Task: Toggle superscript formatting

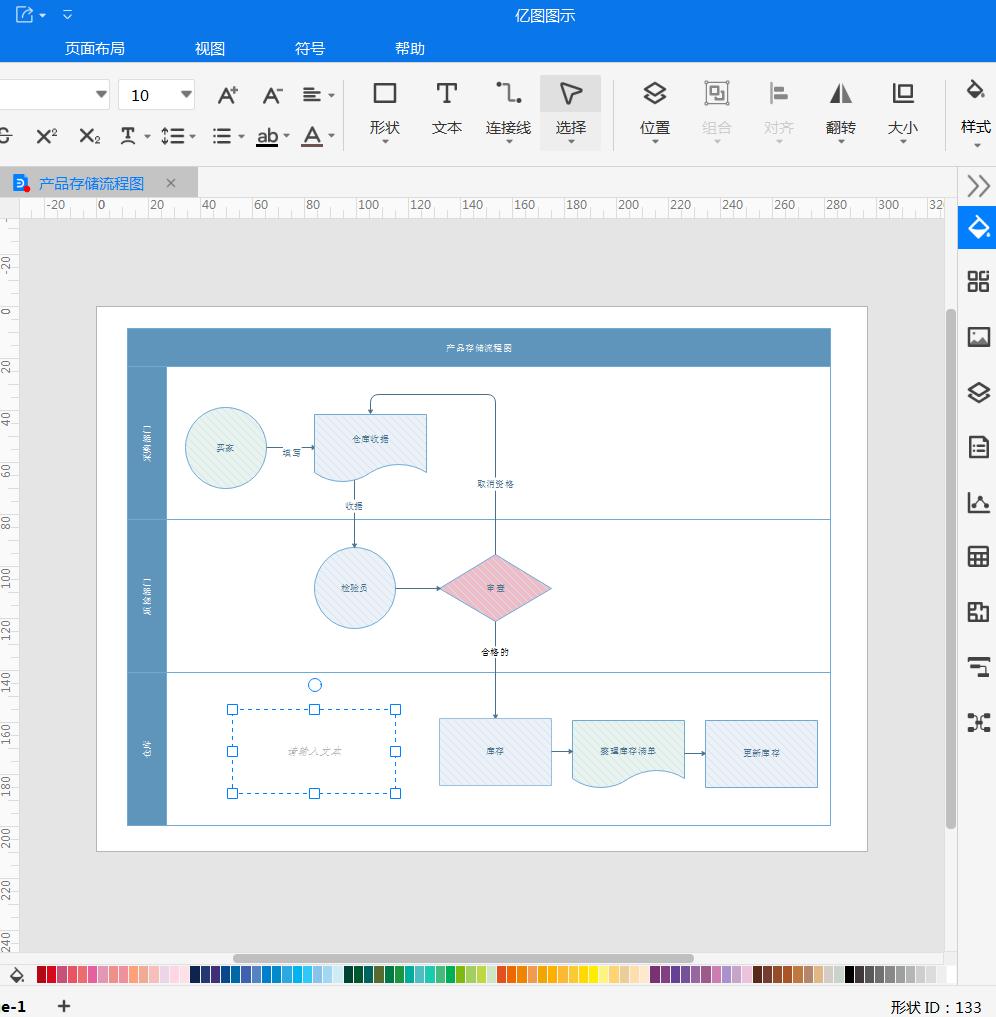Action: tap(46, 136)
